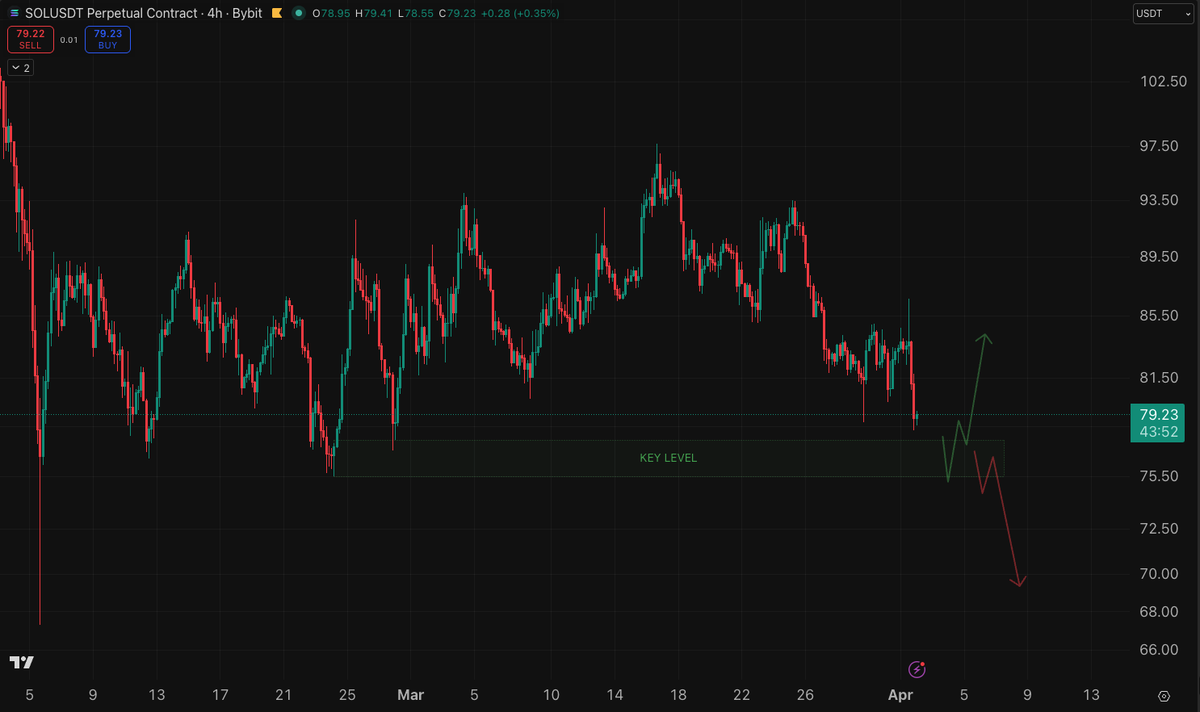Click the Mar label on the time axis
This screenshot has height=712, width=1200.
tap(411, 694)
